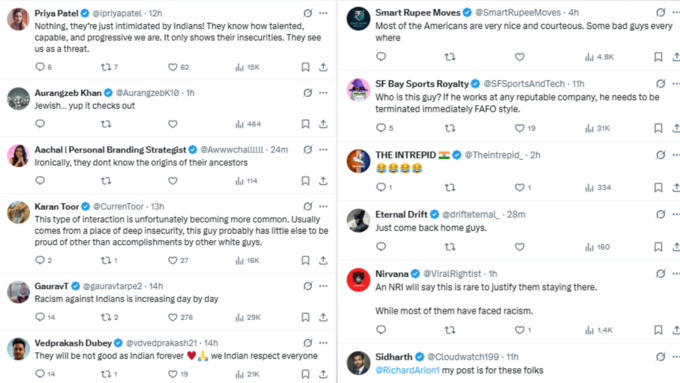Open Nirvana's red profile picture
This screenshot has width=680, height=383.
click(358, 280)
